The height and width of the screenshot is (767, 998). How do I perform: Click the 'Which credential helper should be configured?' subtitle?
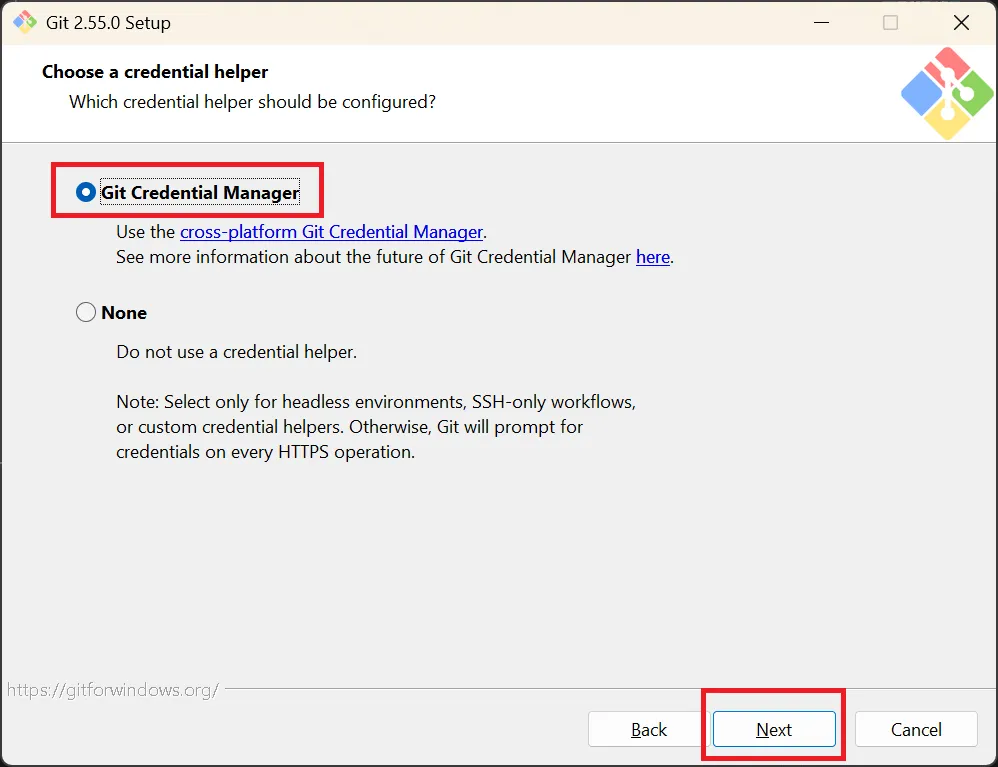point(253,102)
